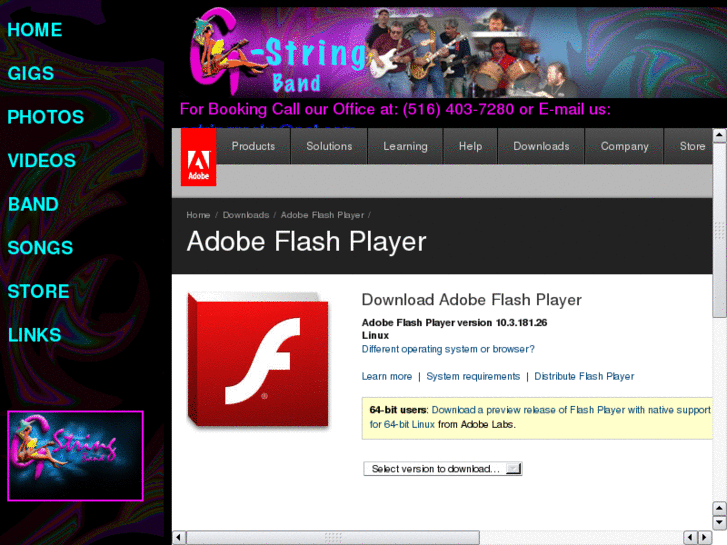Open the BAND page
727x545 pixels.
click(33, 205)
